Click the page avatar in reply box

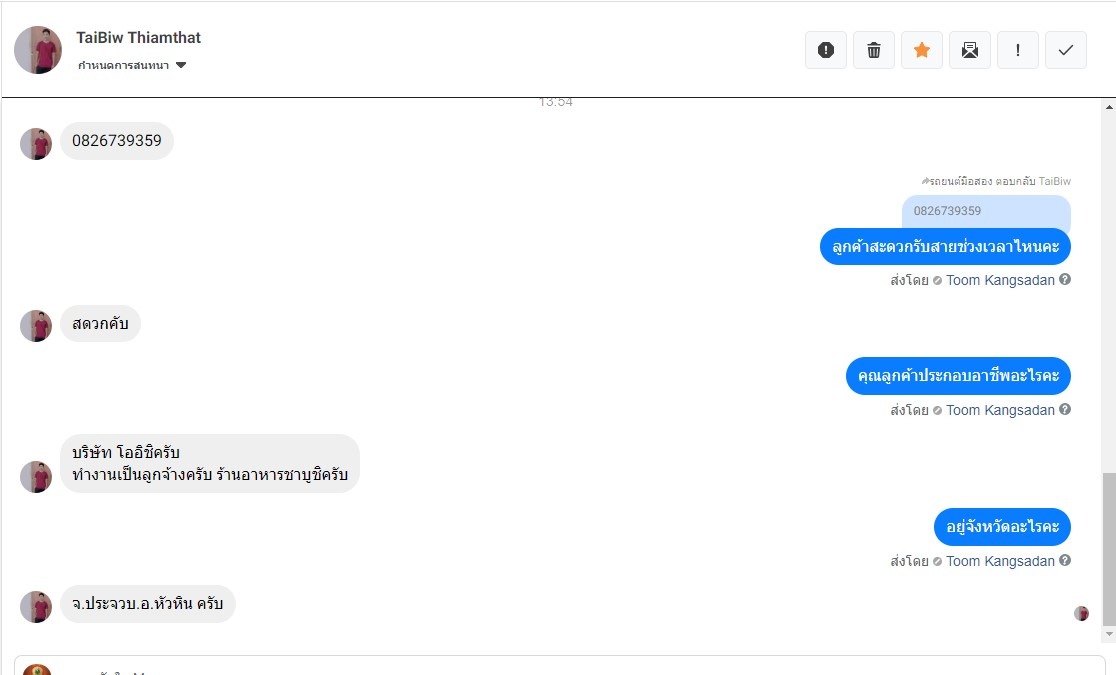tap(37, 669)
